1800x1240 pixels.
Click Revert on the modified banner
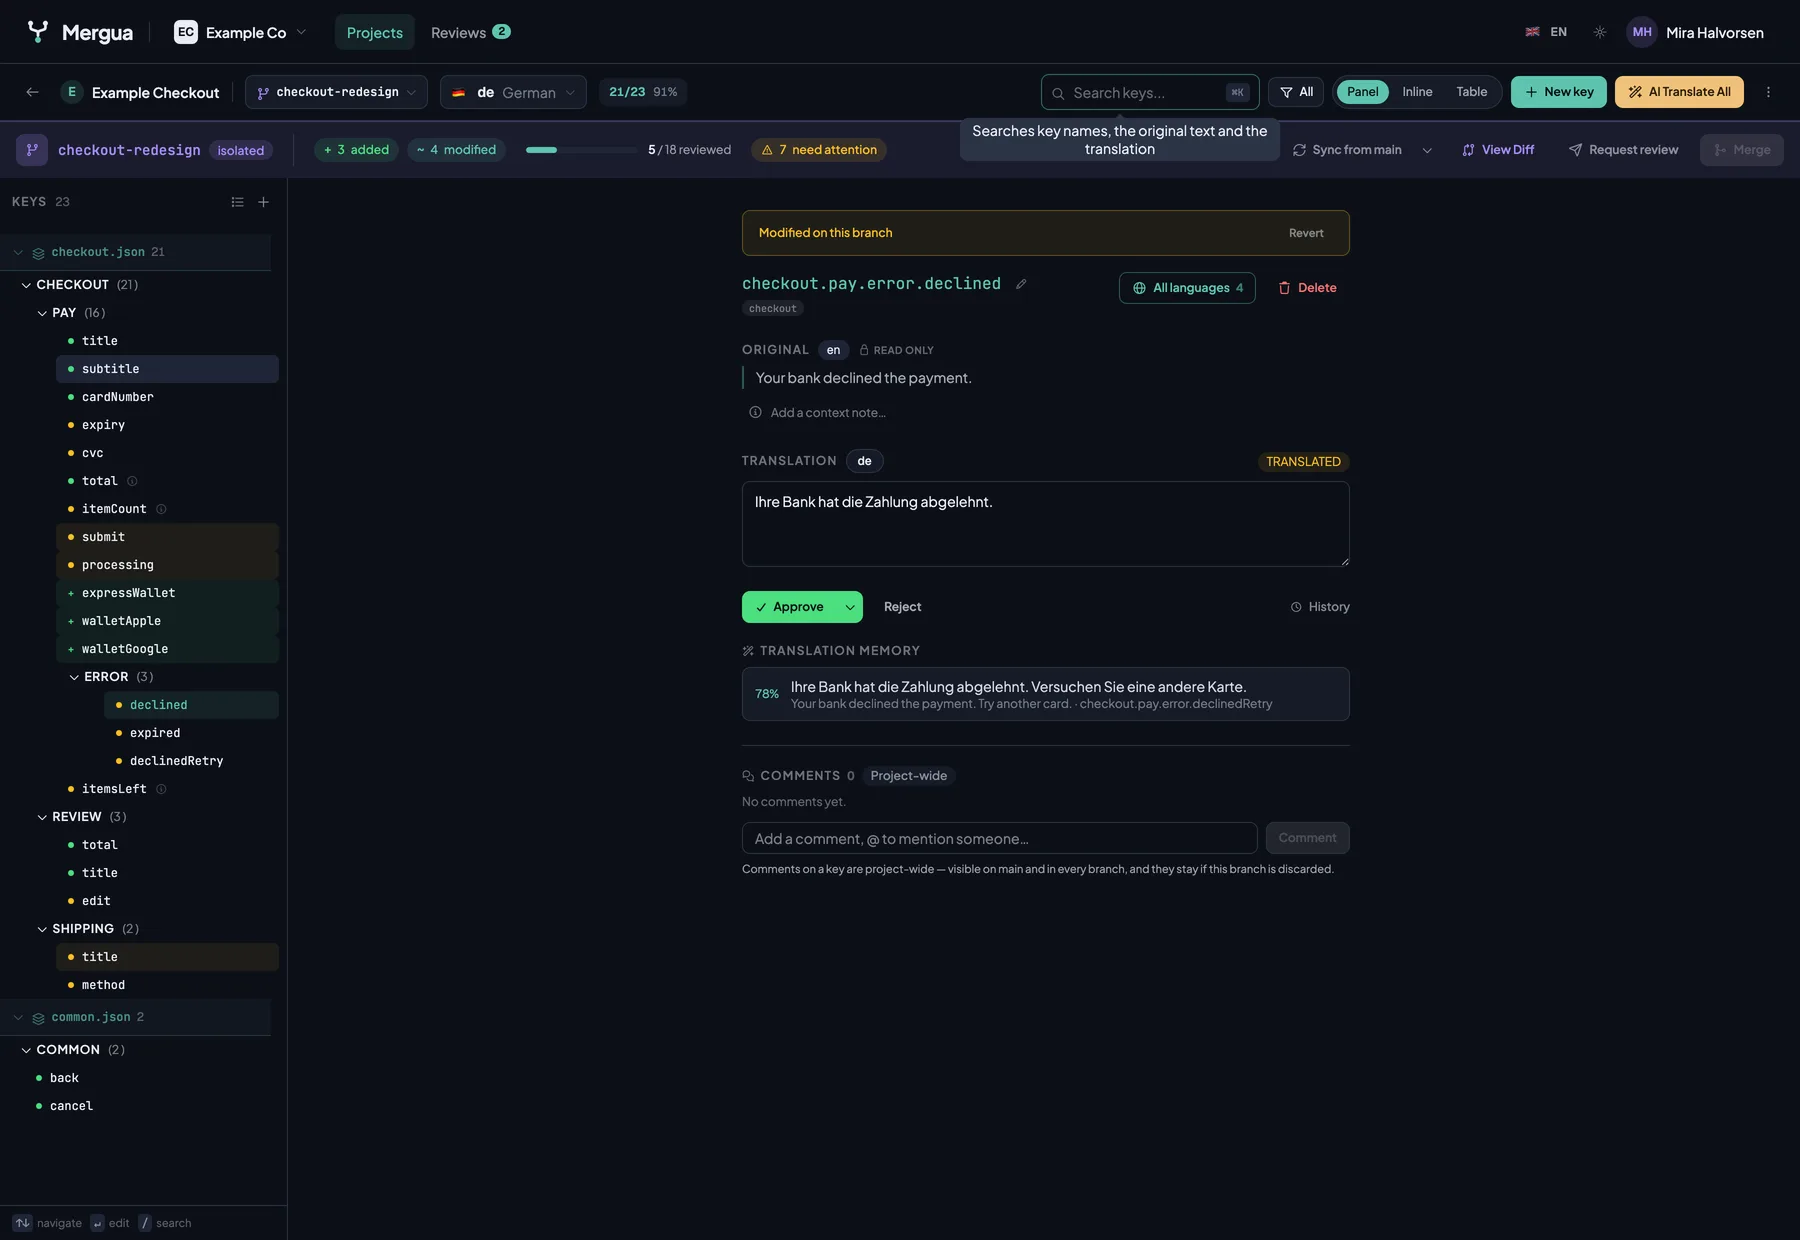[1306, 233]
